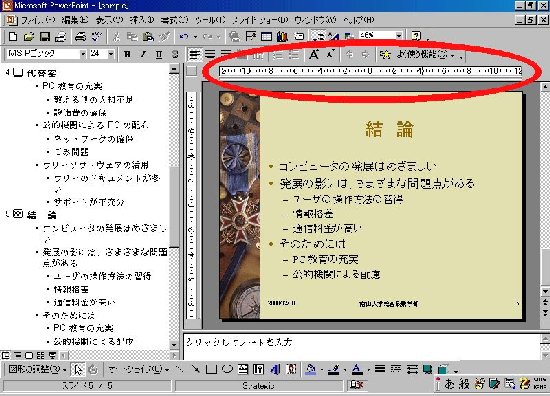Click the IME あ input mode indicator

[449, 384]
